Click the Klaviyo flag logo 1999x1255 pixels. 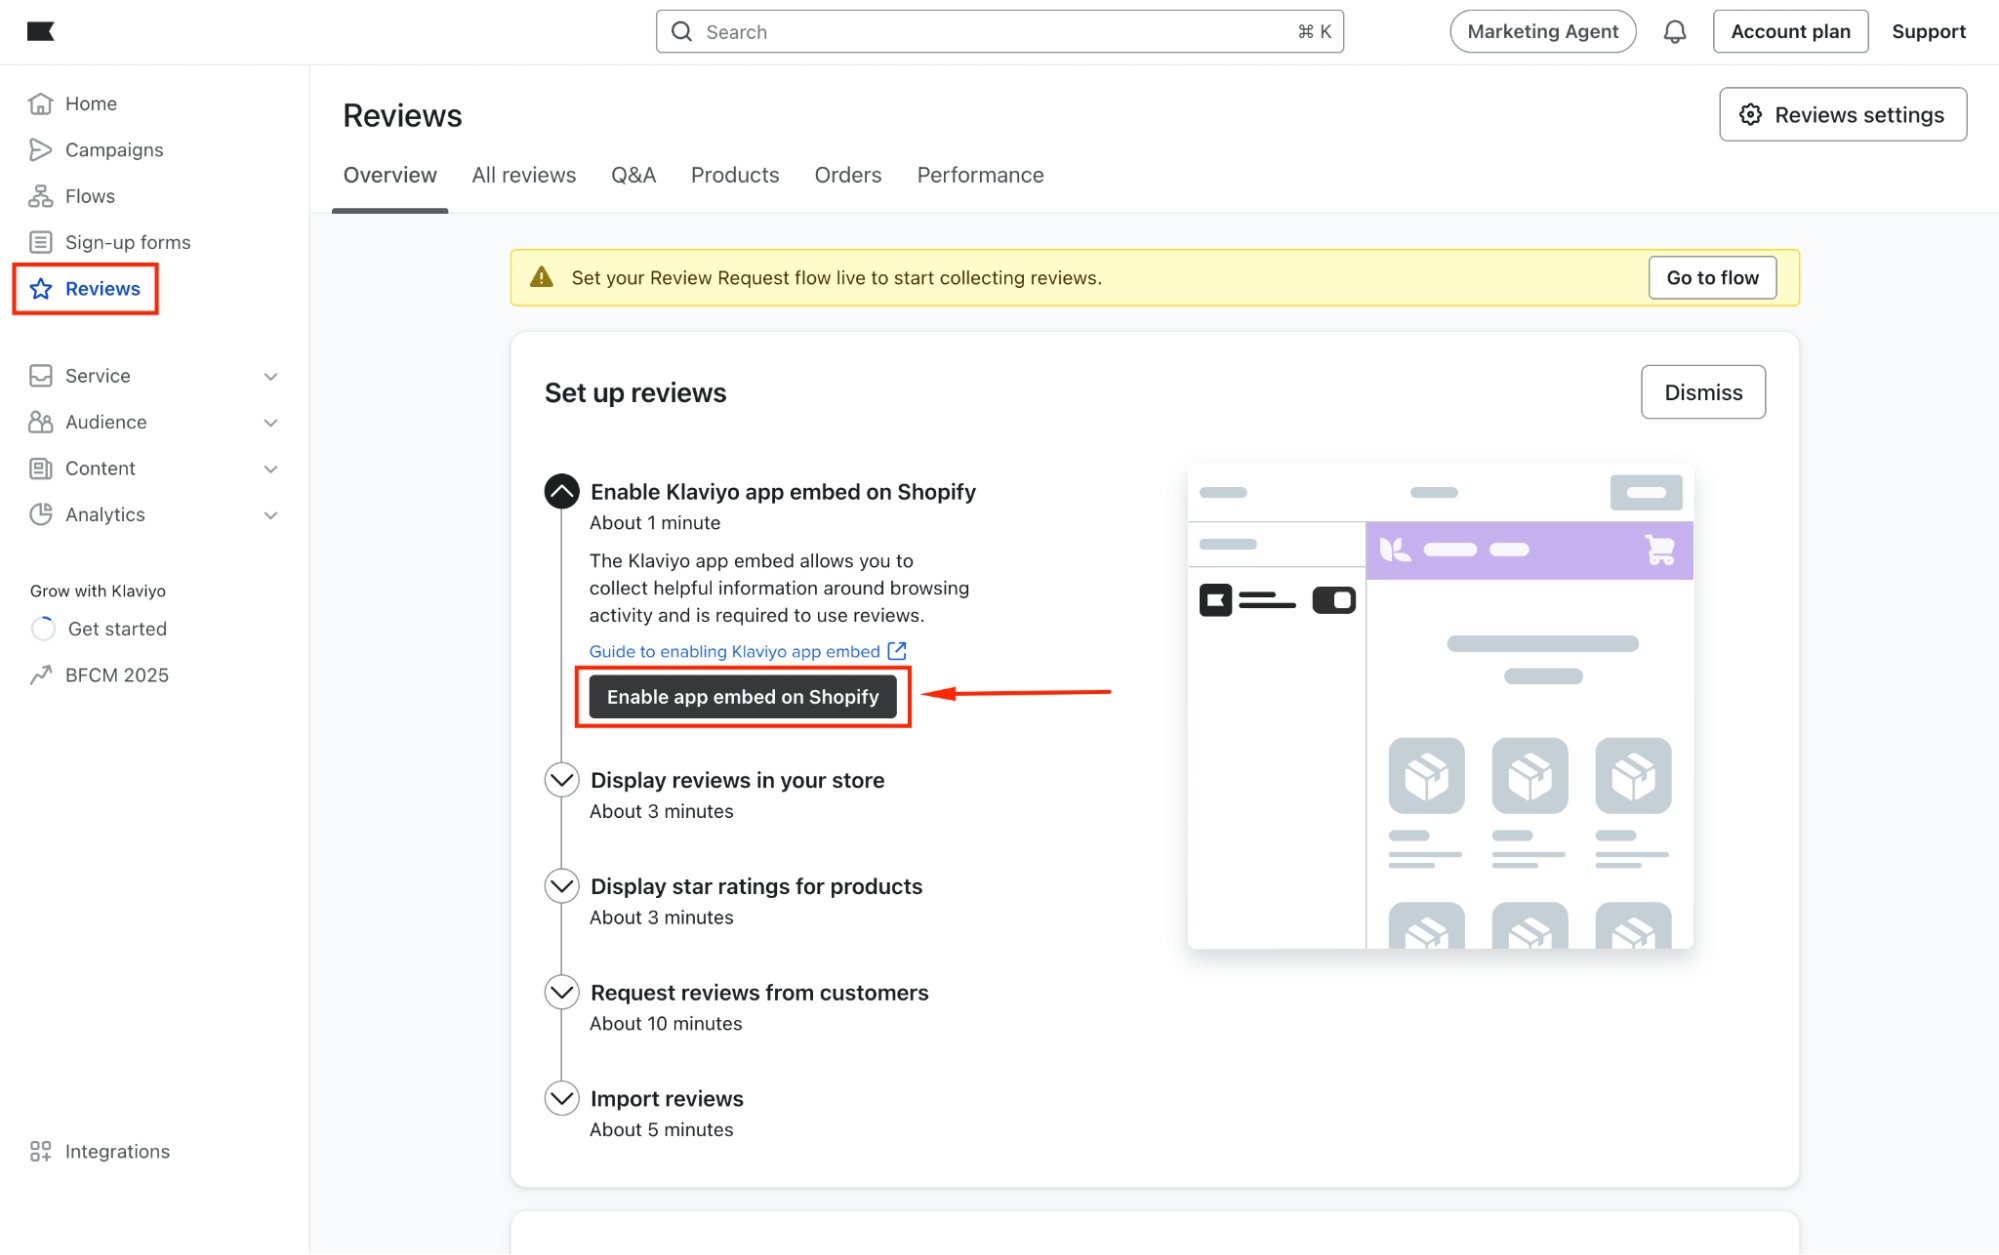[x=40, y=31]
